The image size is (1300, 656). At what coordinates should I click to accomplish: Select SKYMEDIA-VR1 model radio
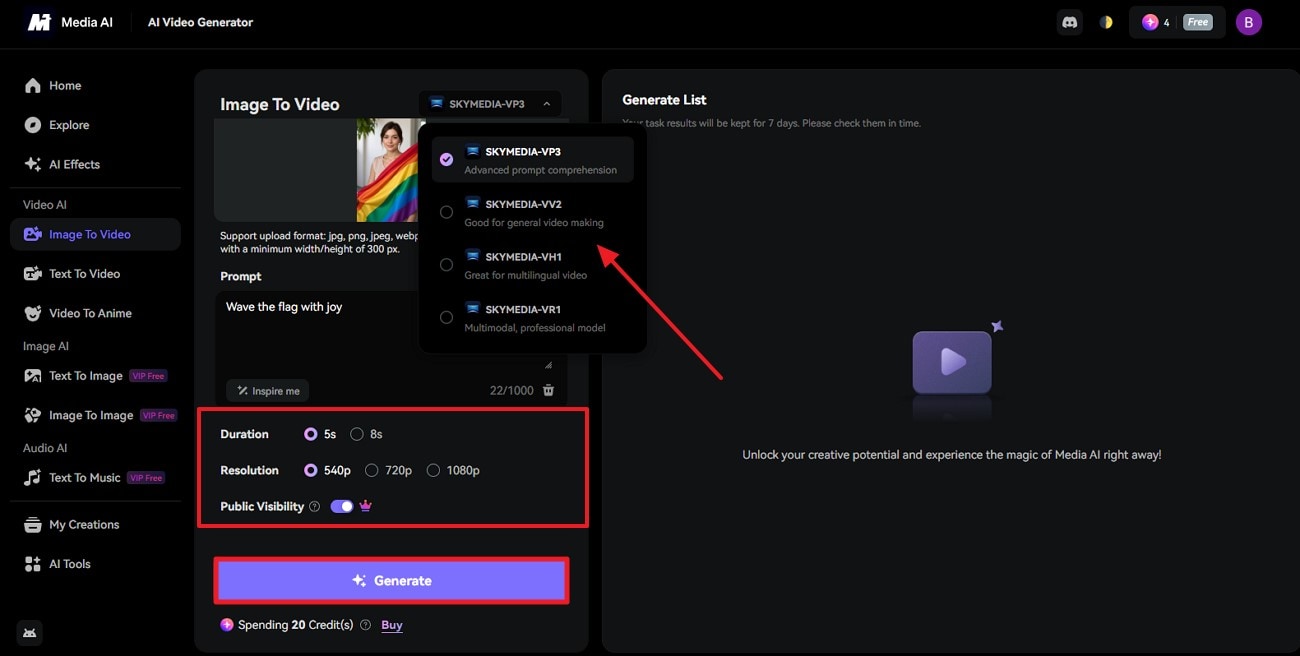click(446, 318)
